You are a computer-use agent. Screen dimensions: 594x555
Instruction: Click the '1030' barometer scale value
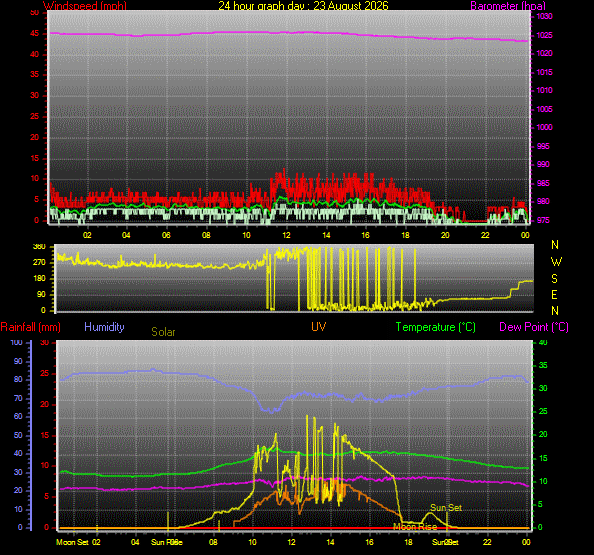[x=544, y=16]
